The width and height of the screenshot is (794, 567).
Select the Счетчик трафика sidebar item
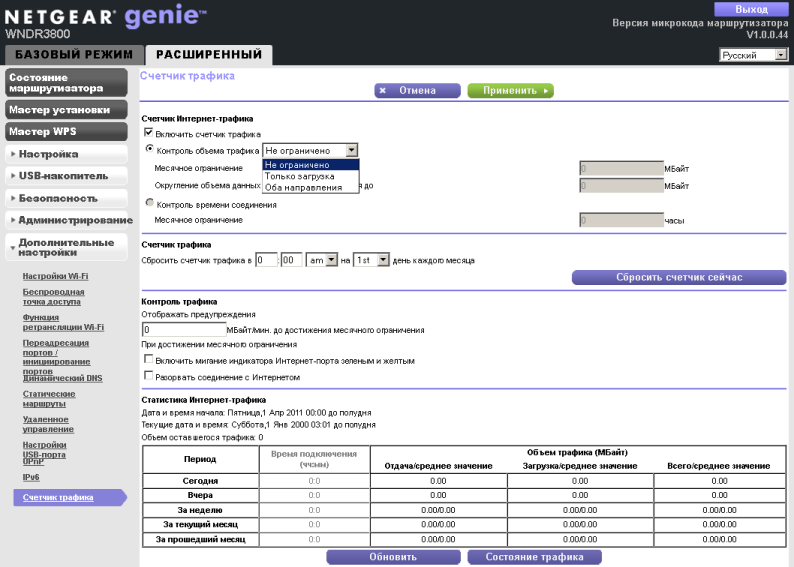pos(70,497)
